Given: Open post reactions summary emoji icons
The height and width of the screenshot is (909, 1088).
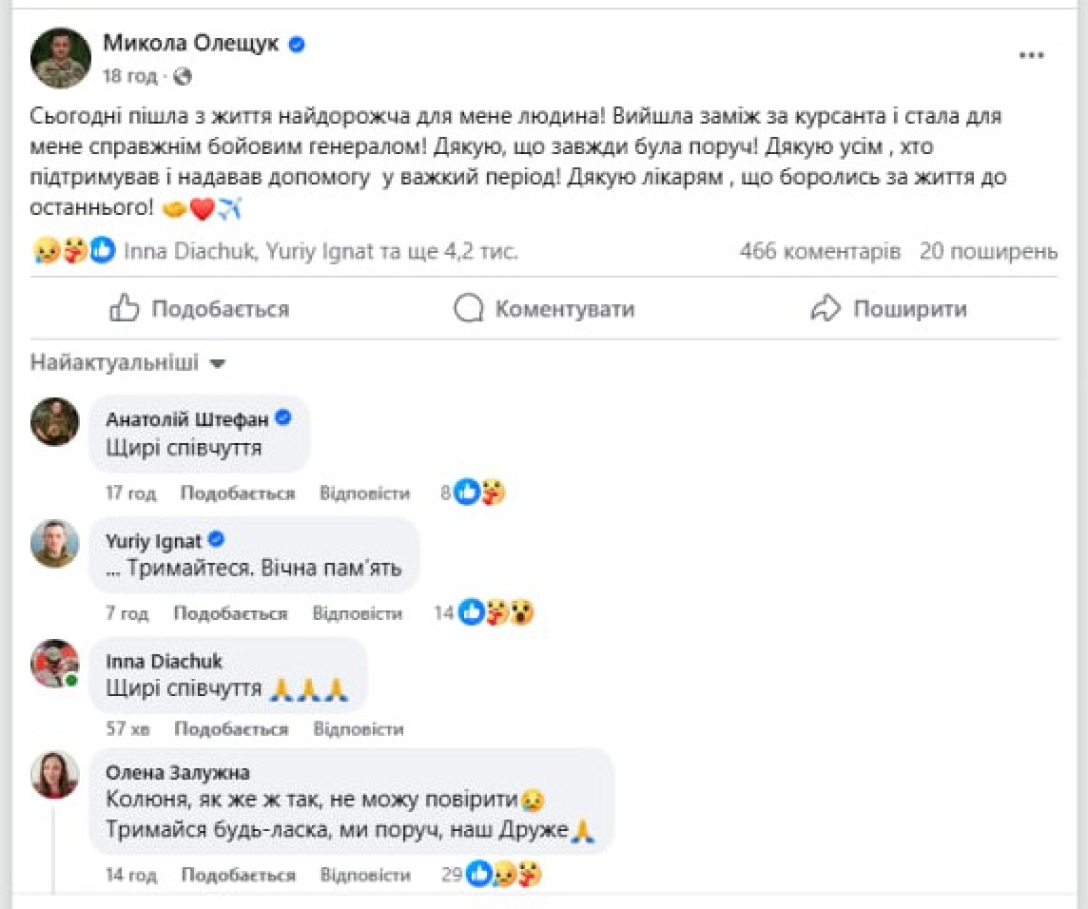Looking at the screenshot, I should coord(74,251).
